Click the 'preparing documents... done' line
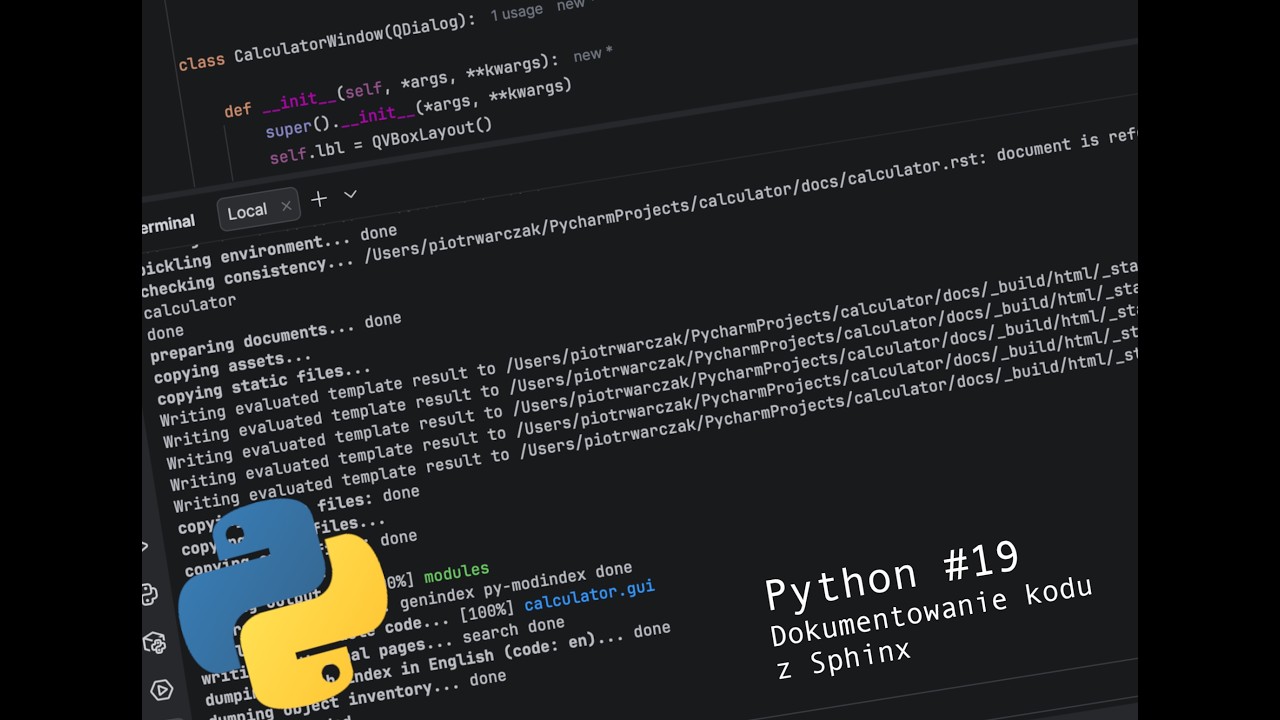1280x720 pixels. tap(275, 338)
